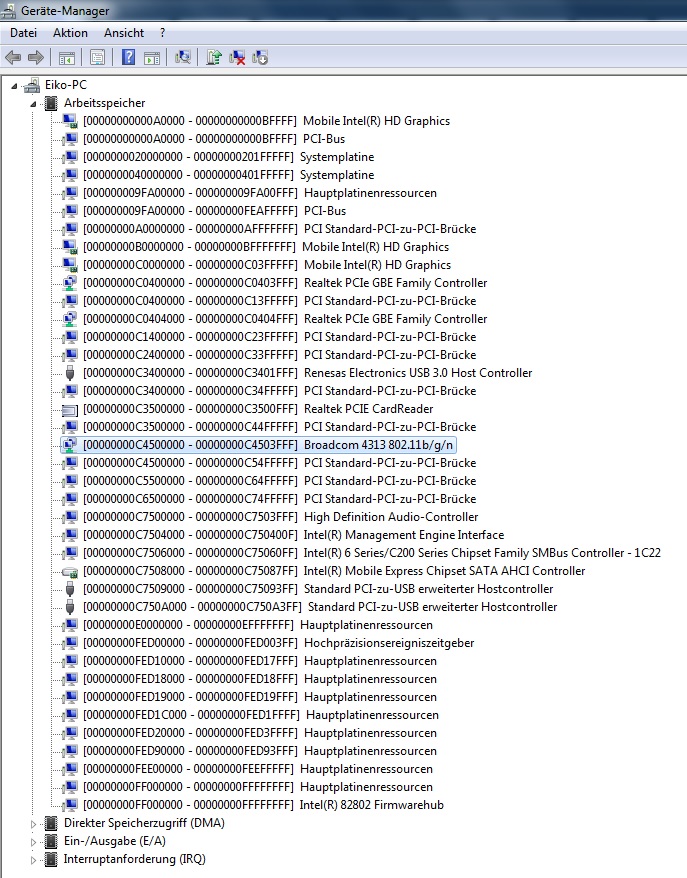Click the Direkter Speicherzugriff (DMA) chip icon
The height and width of the screenshot is (878, 687).
pos(50,823)
